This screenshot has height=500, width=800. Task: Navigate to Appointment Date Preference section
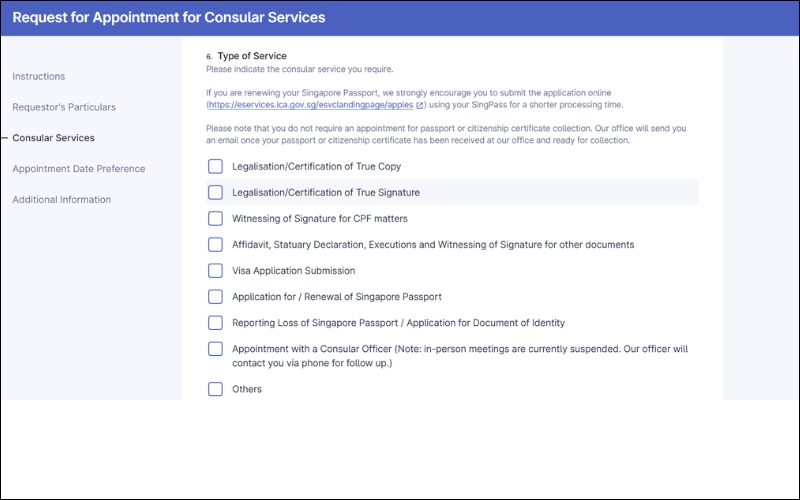78,169
